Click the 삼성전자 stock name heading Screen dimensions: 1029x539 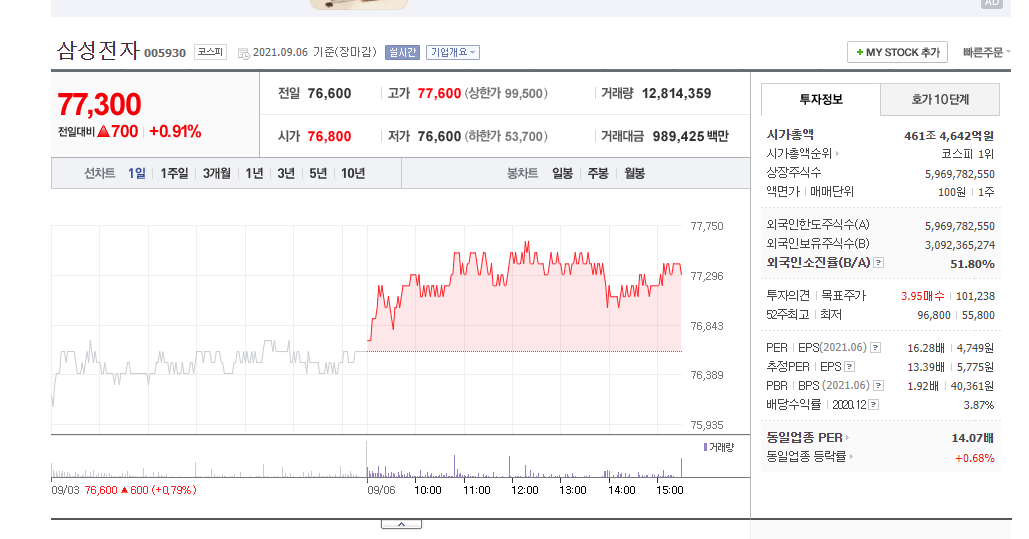98,51
